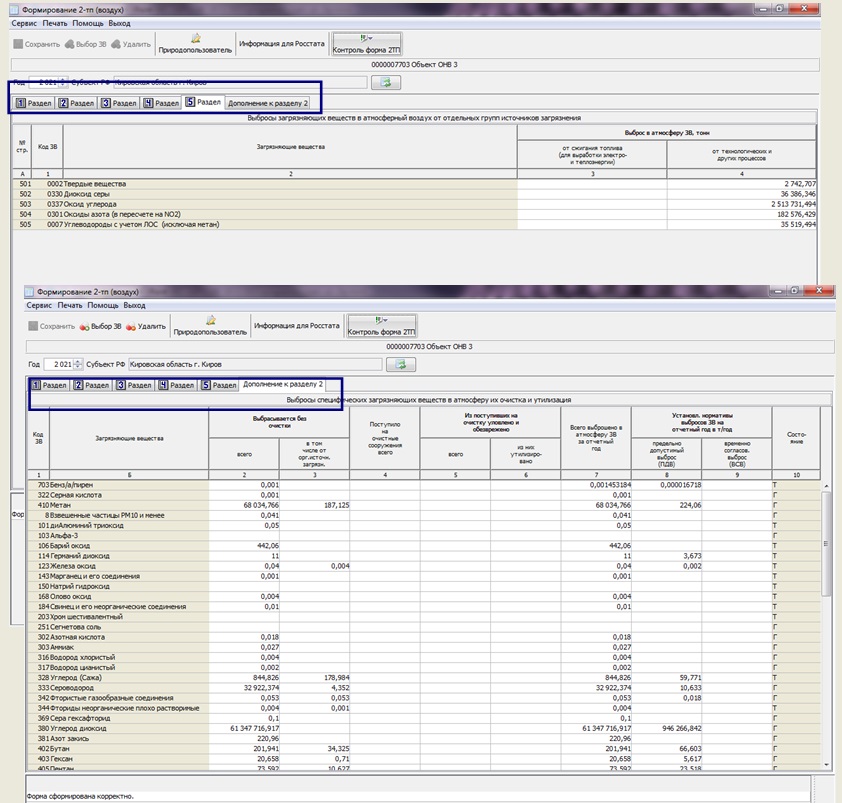
Task: Select the Метан row in the bottom table
Action: [x=150, y=505]
